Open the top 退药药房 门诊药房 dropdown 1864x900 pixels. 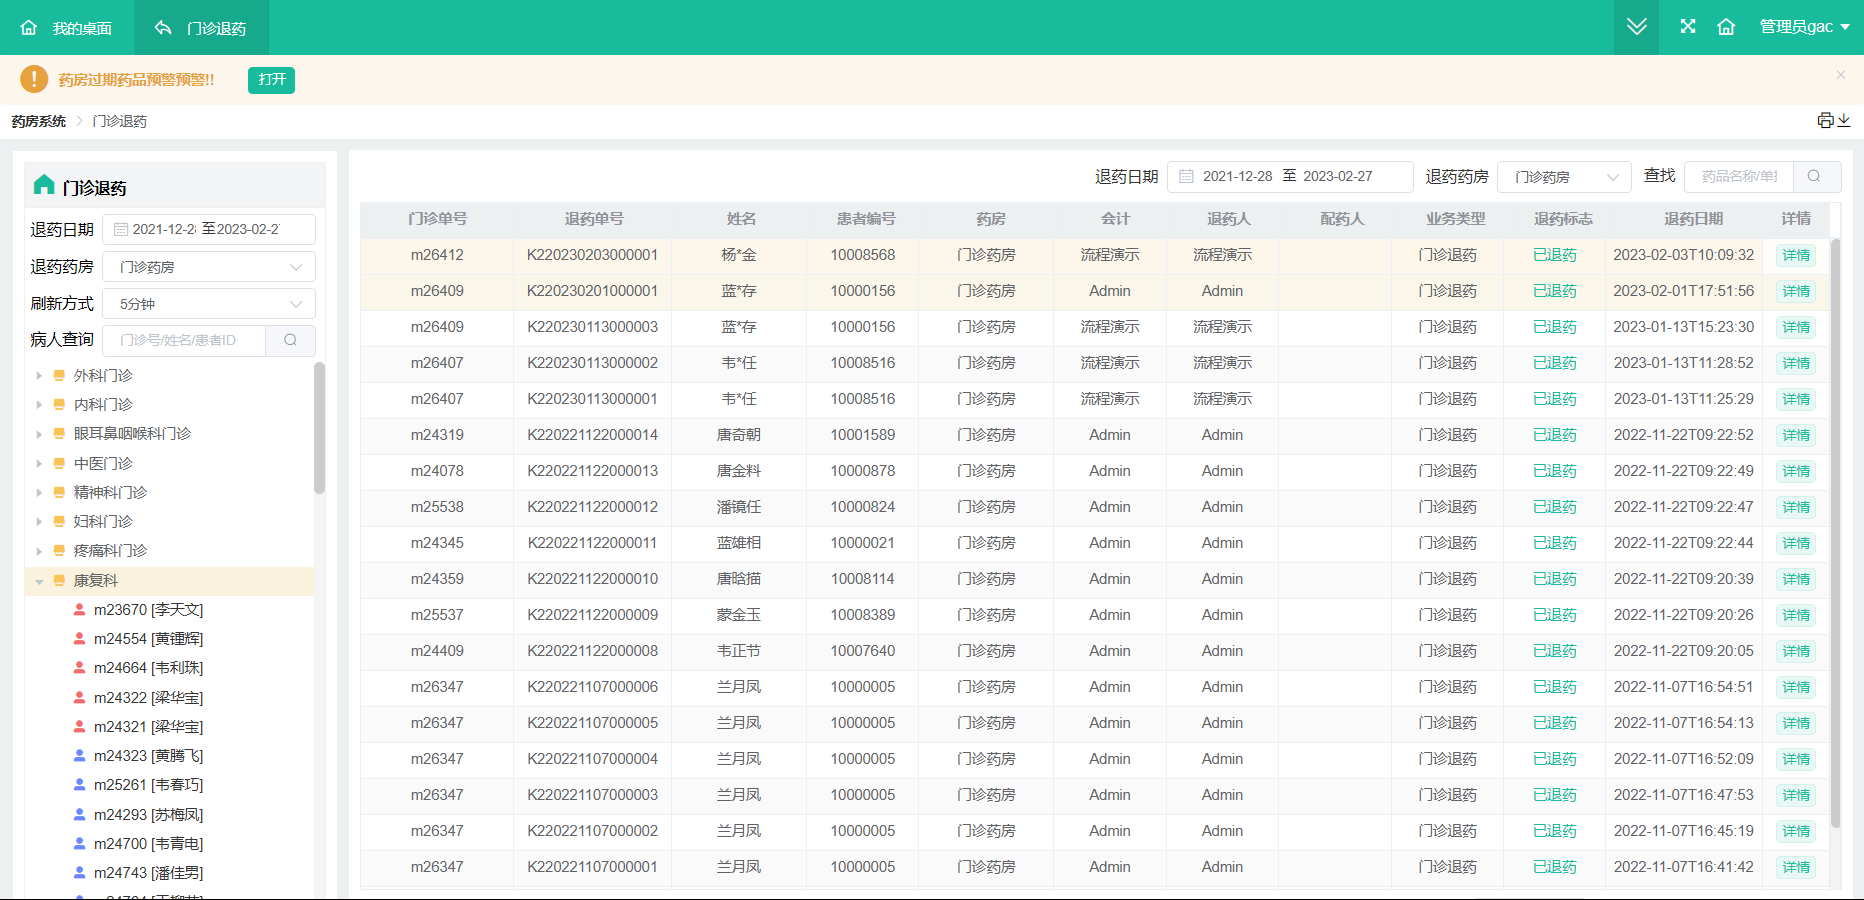click(x=1564, y=177)
